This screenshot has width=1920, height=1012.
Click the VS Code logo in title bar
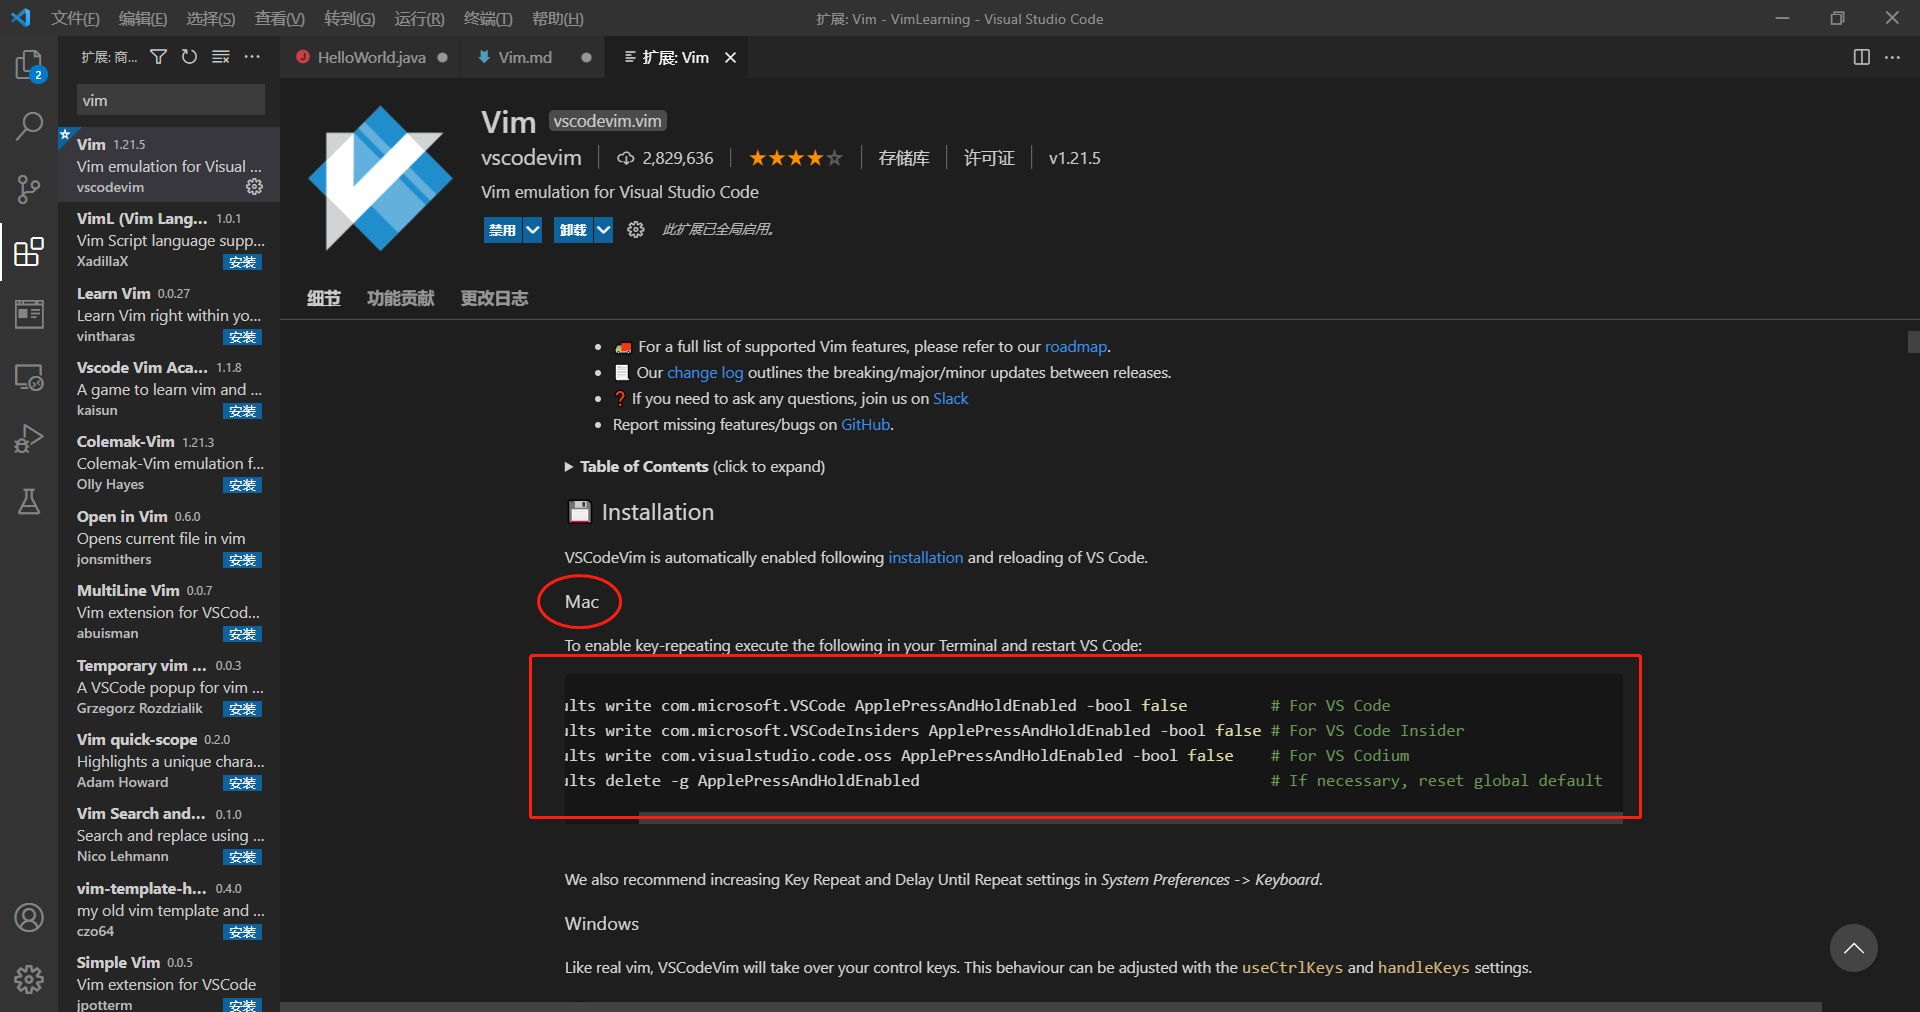click(x=21, y=18)
